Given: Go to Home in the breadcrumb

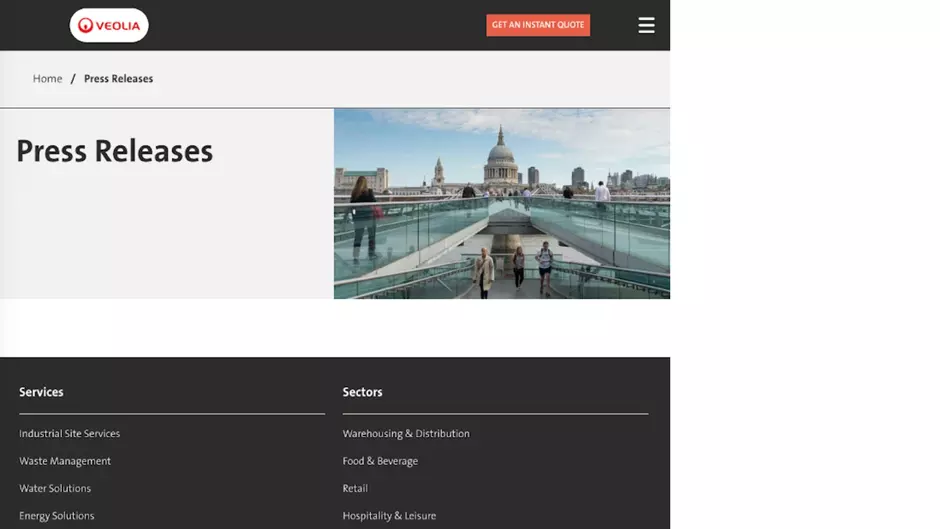Looking at the screenshot, I should pyautogui.click(x=47, y=79).
